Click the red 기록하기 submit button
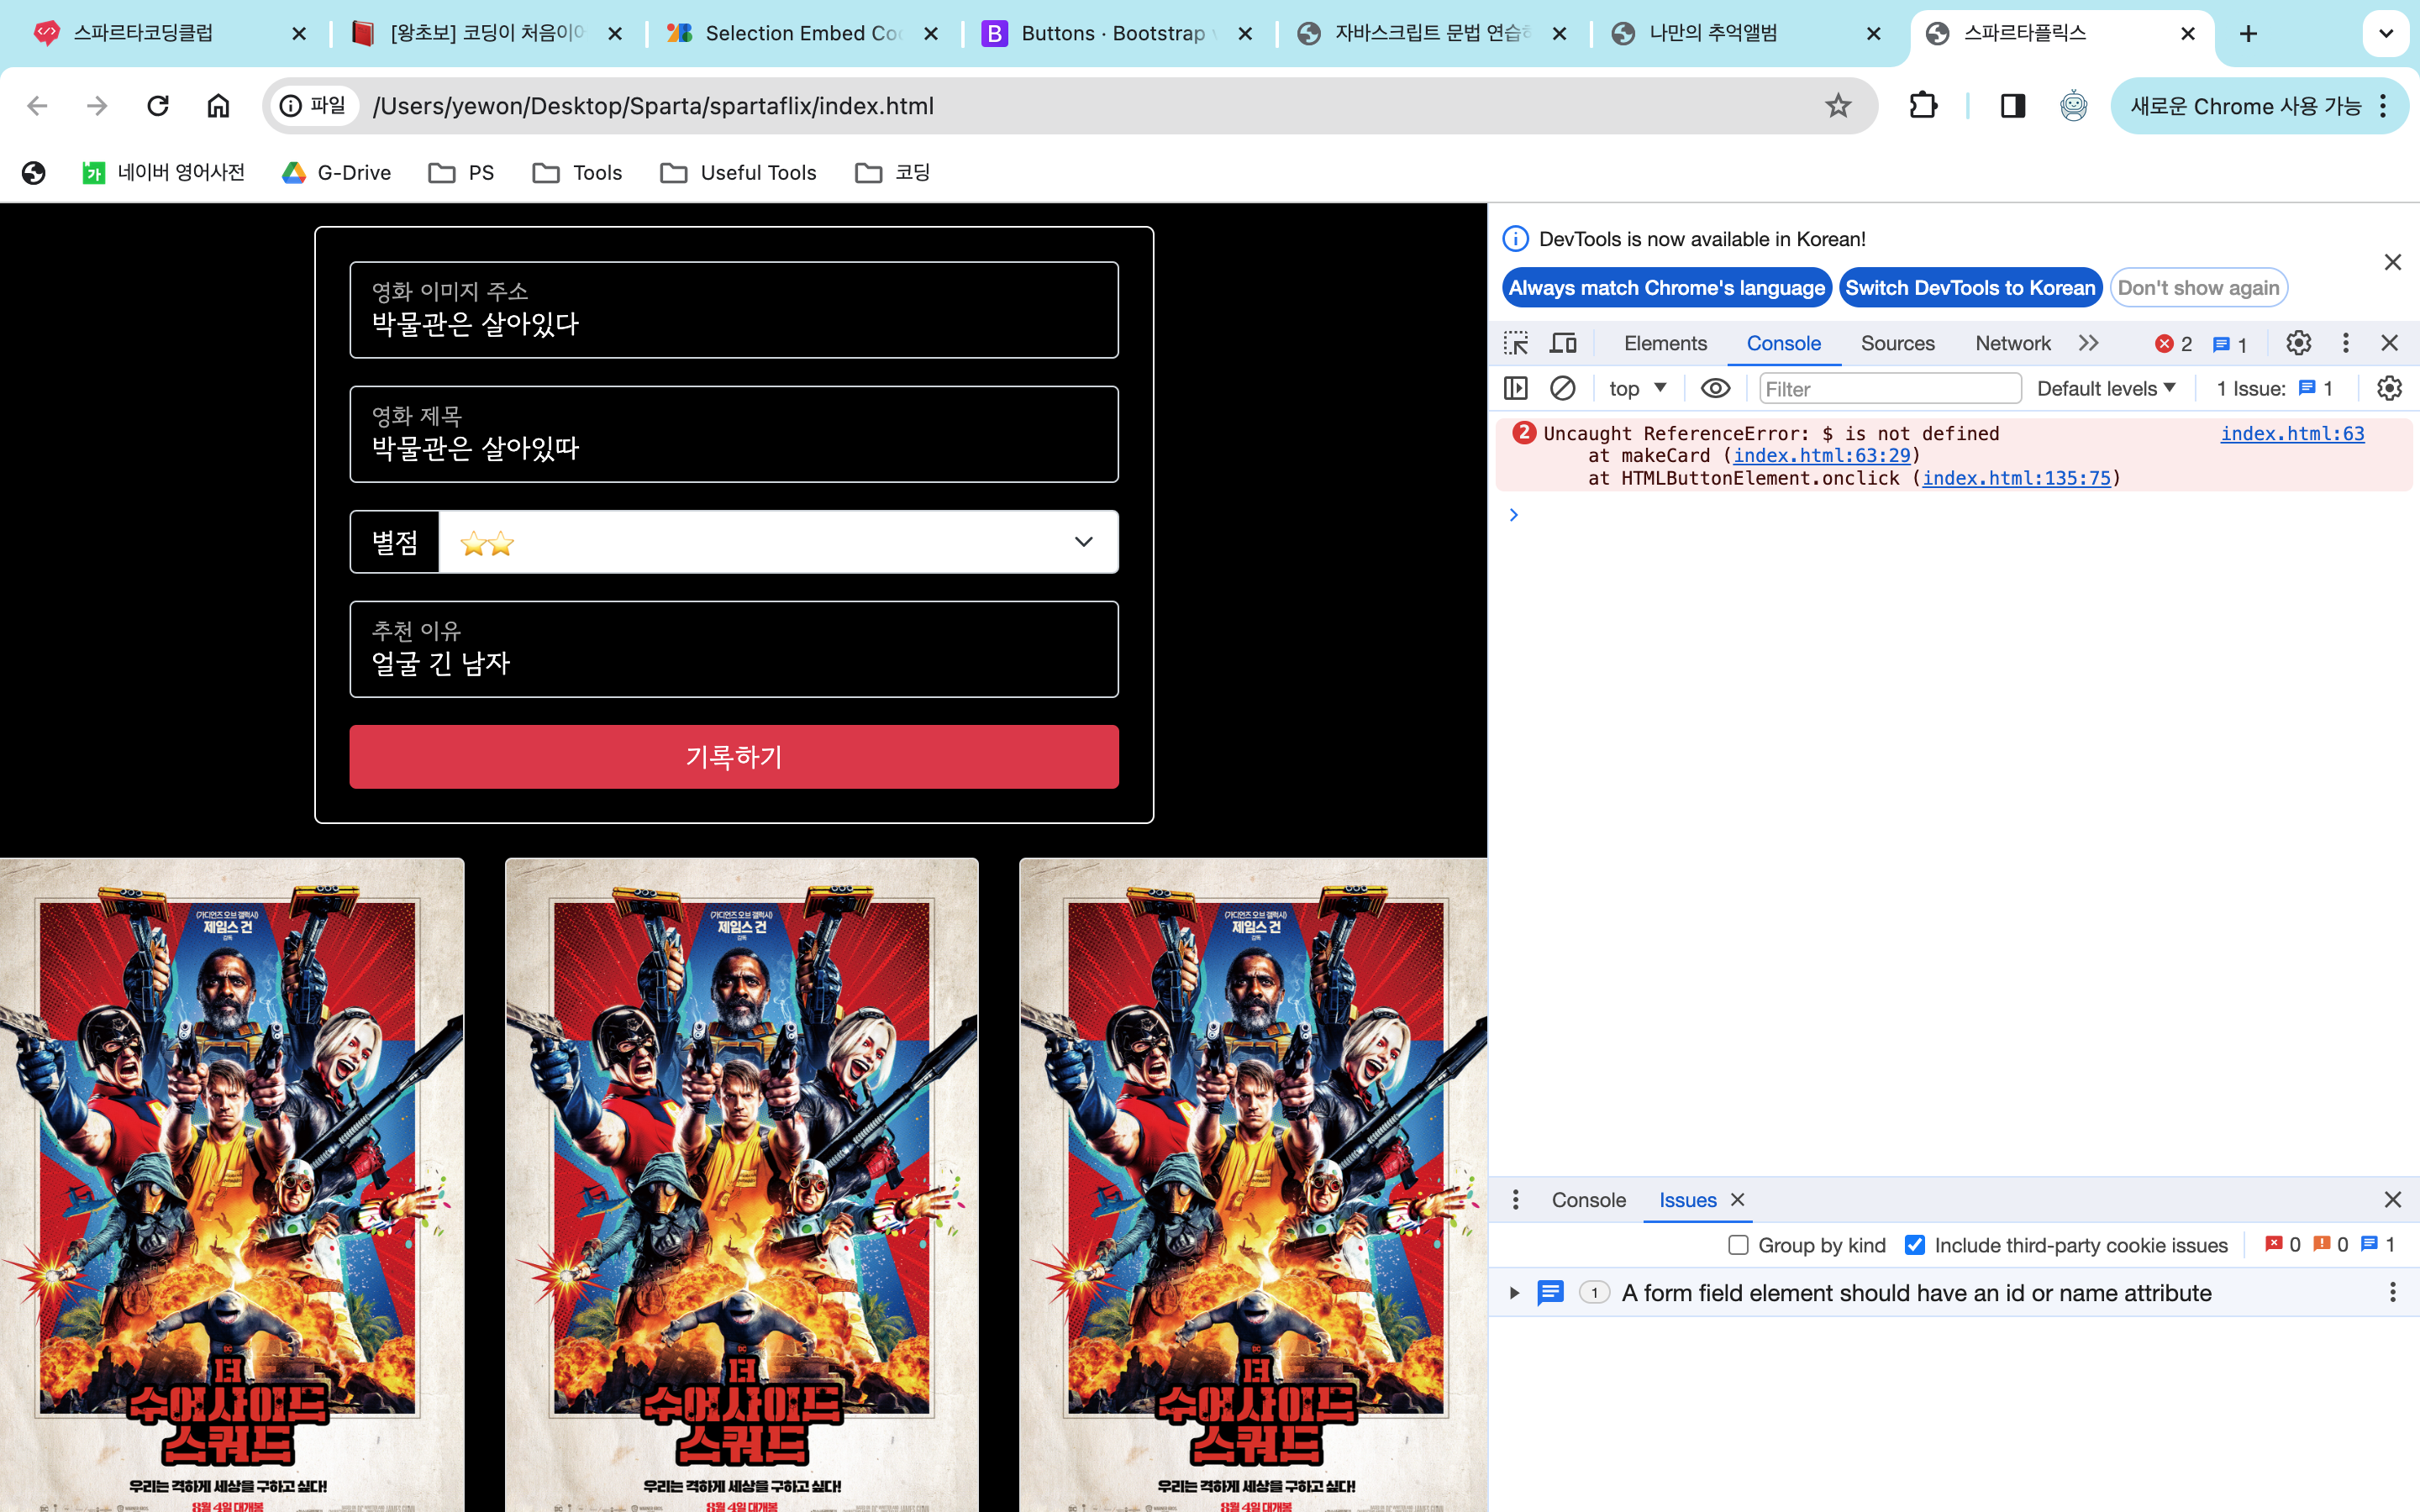The width and height of the screenshot is (2420, 1512). tap(734, 757)
